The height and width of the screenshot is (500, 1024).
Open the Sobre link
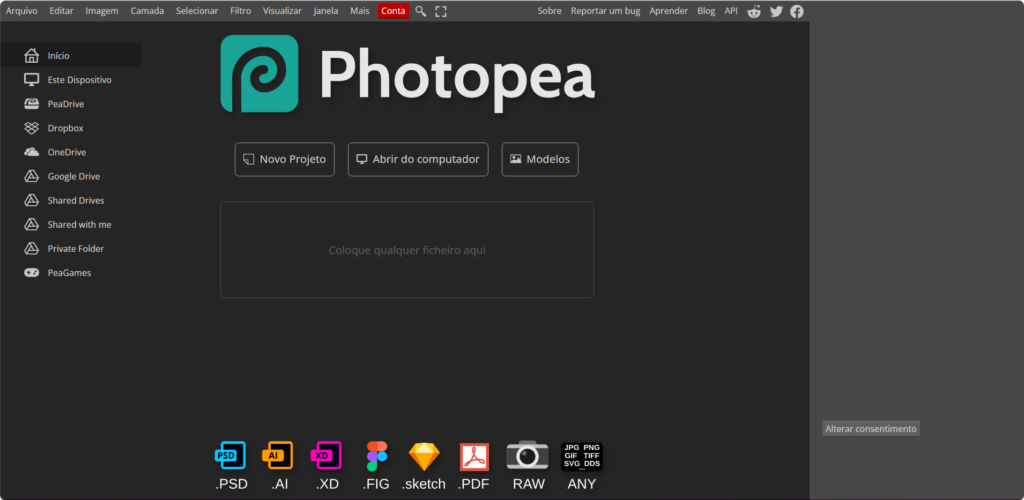click(549, 11)
